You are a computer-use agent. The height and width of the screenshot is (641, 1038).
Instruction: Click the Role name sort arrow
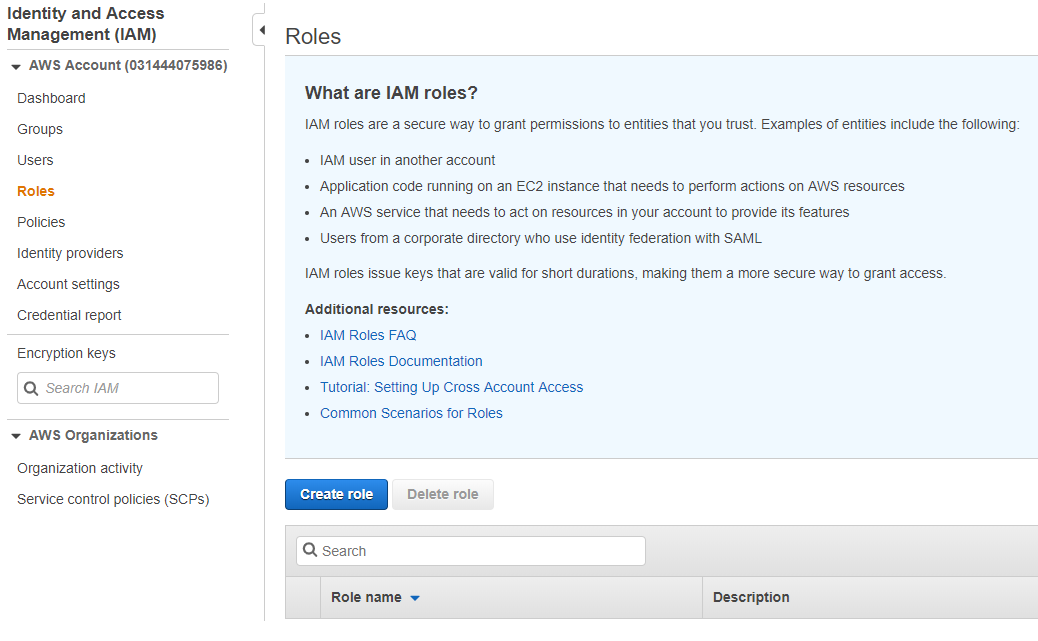coord(415,598)
